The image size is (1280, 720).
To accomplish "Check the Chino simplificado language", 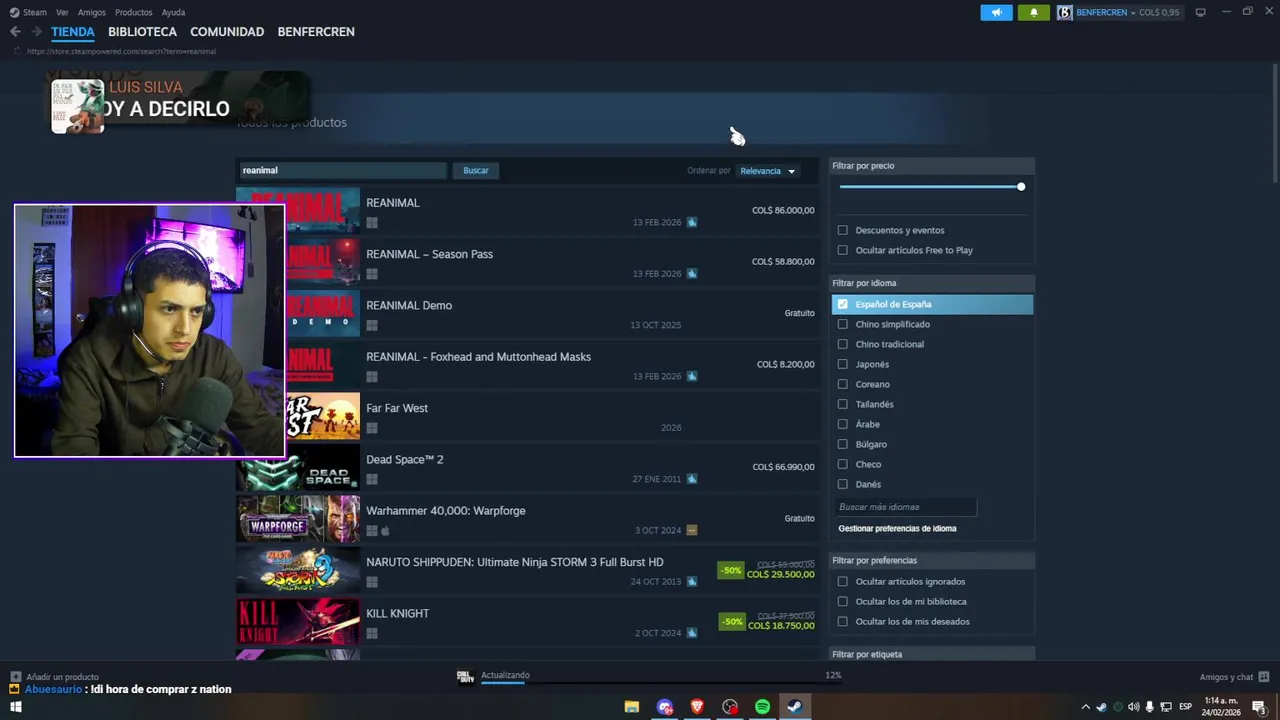I will (x=842, y=324).
